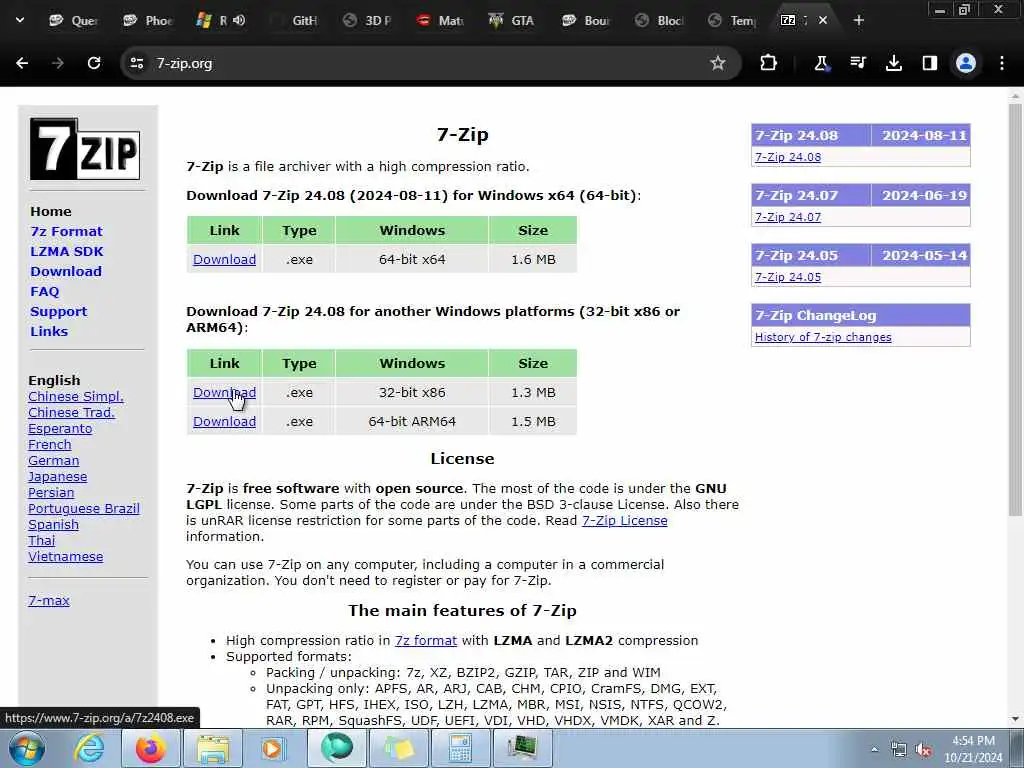Open the 7-max link
Image resolution: width=1024 pixels, height=768 pixels.
49,600
